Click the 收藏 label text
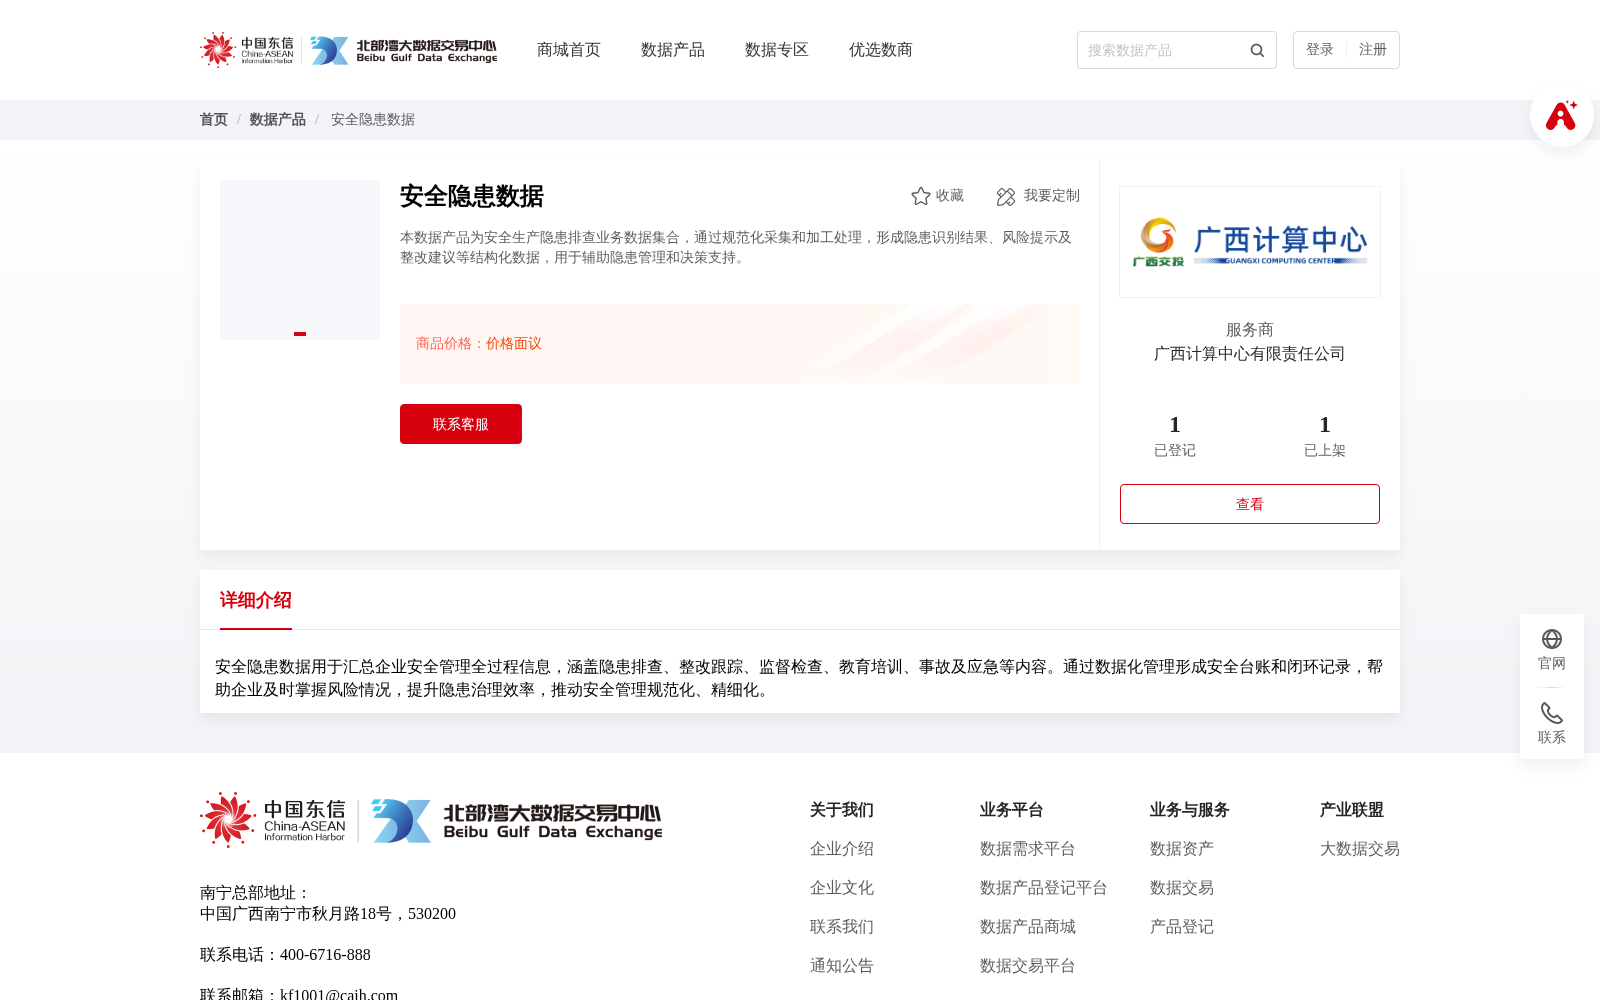This screenshot has width=1600, height=1000. (x=950, y=196)
